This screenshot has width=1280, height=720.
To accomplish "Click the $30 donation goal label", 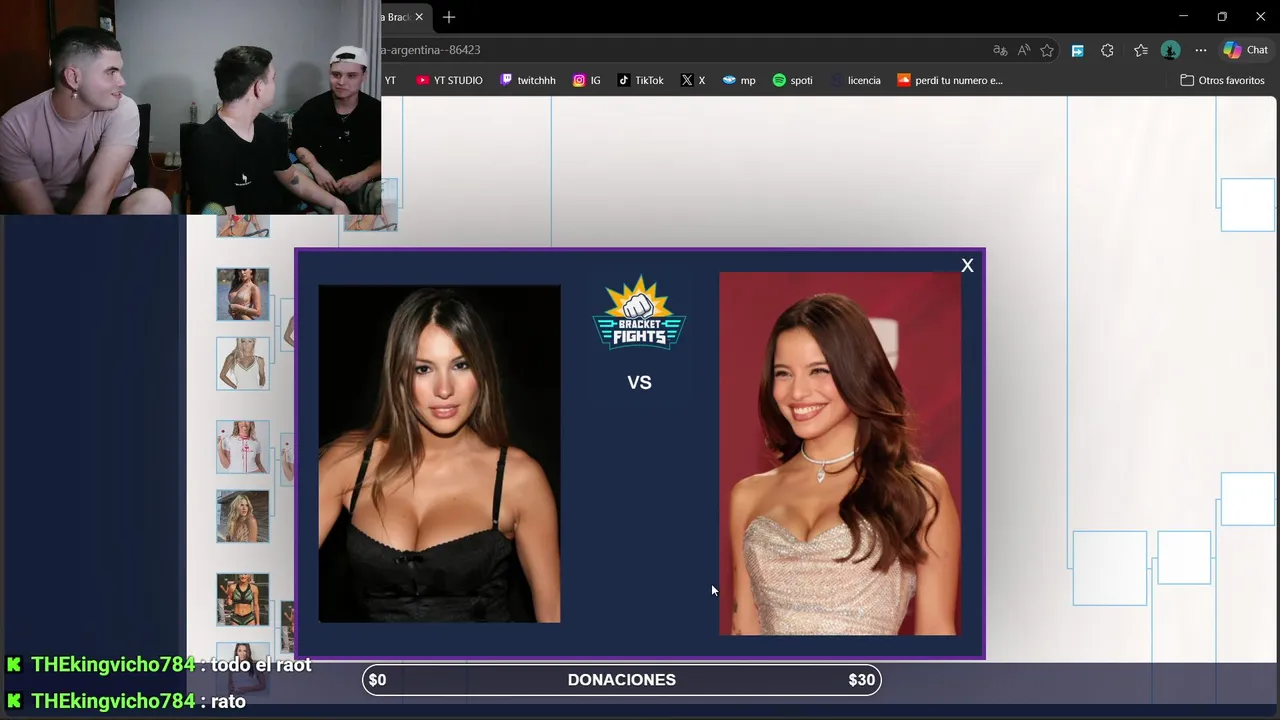I will point(861,680).
